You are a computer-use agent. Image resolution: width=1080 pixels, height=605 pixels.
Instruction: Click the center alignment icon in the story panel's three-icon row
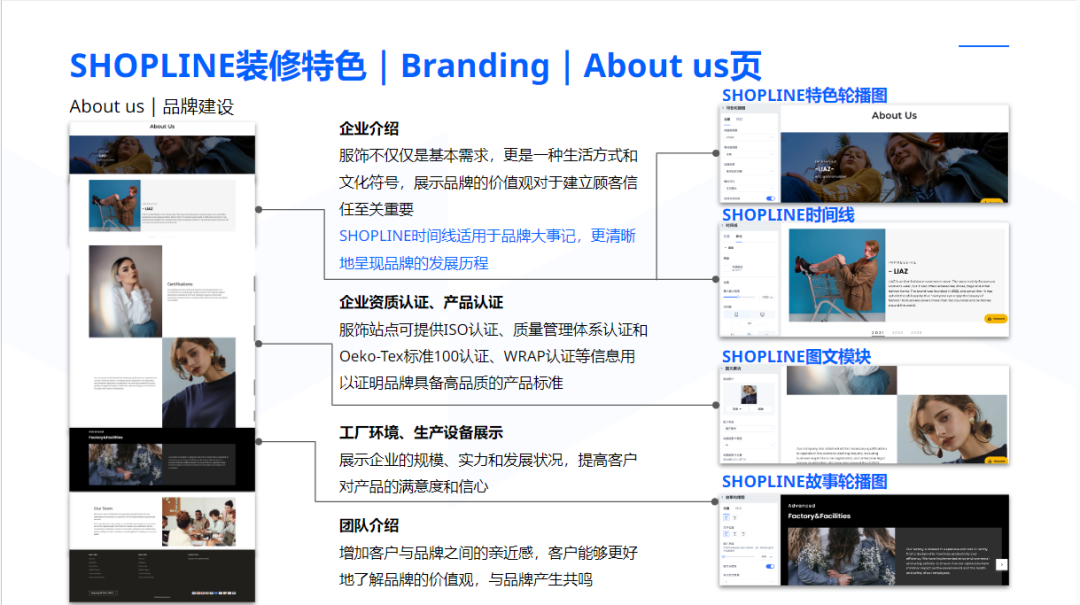click(x=735, y=534)
